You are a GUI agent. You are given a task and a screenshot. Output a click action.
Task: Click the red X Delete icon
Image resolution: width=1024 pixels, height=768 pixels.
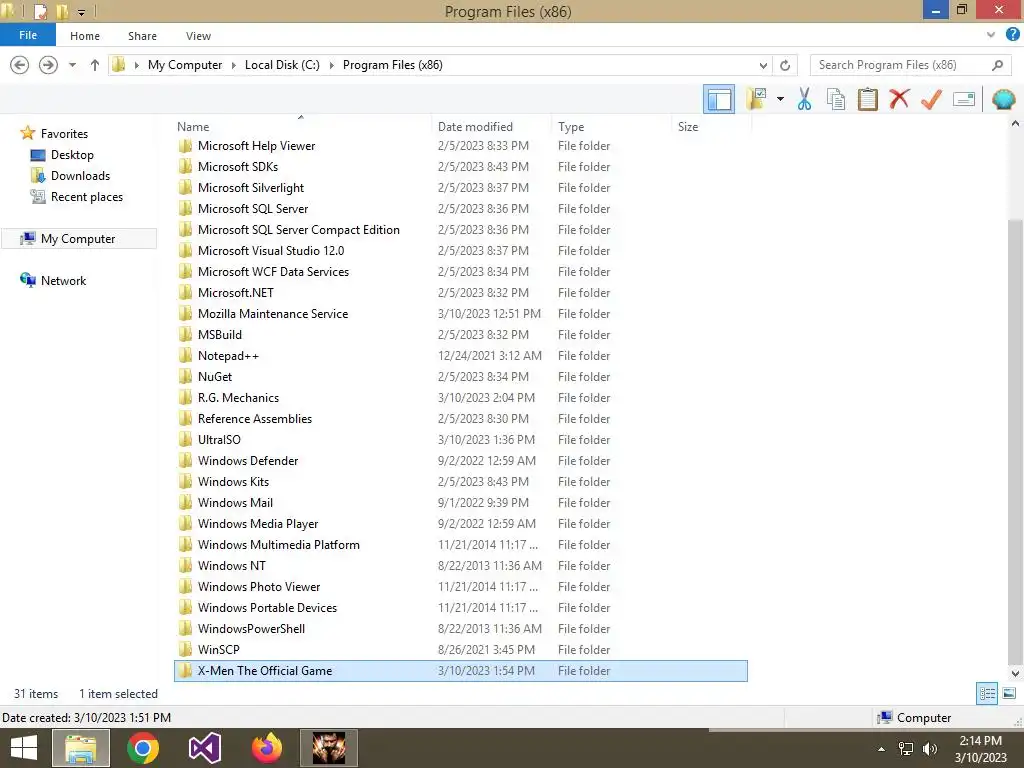pos(899,99)
